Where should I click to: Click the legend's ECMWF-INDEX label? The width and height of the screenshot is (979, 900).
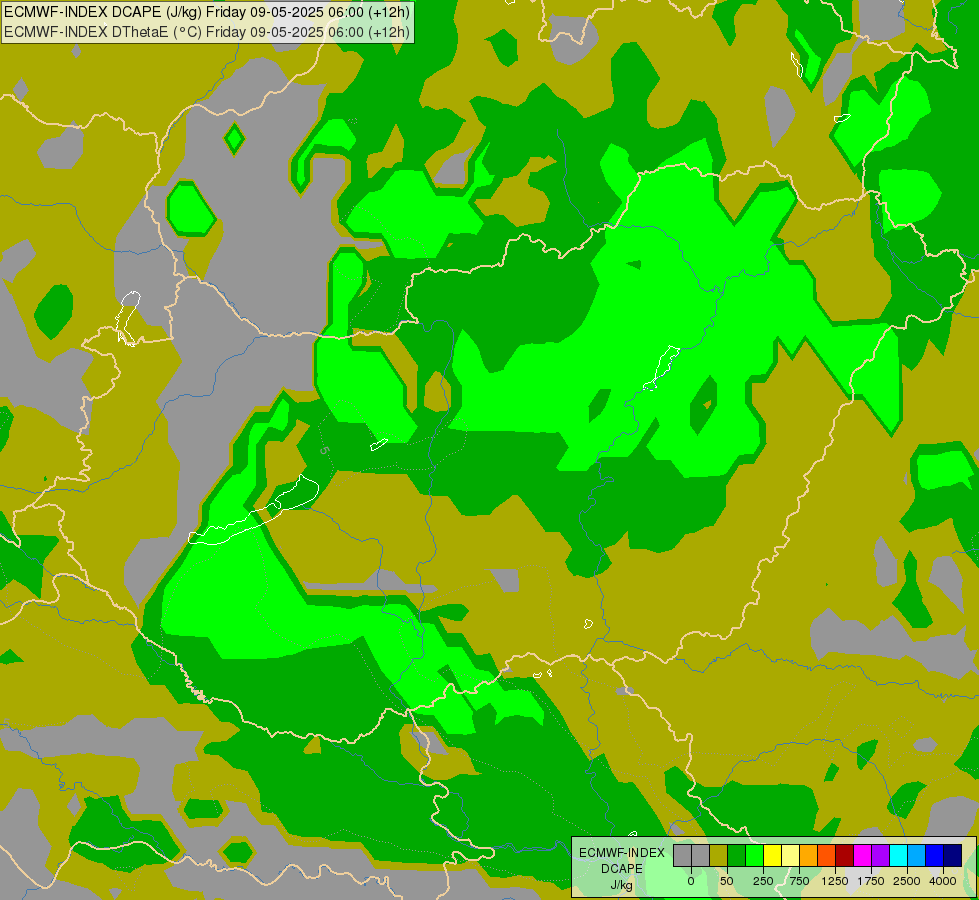click(x=621, y=853)
